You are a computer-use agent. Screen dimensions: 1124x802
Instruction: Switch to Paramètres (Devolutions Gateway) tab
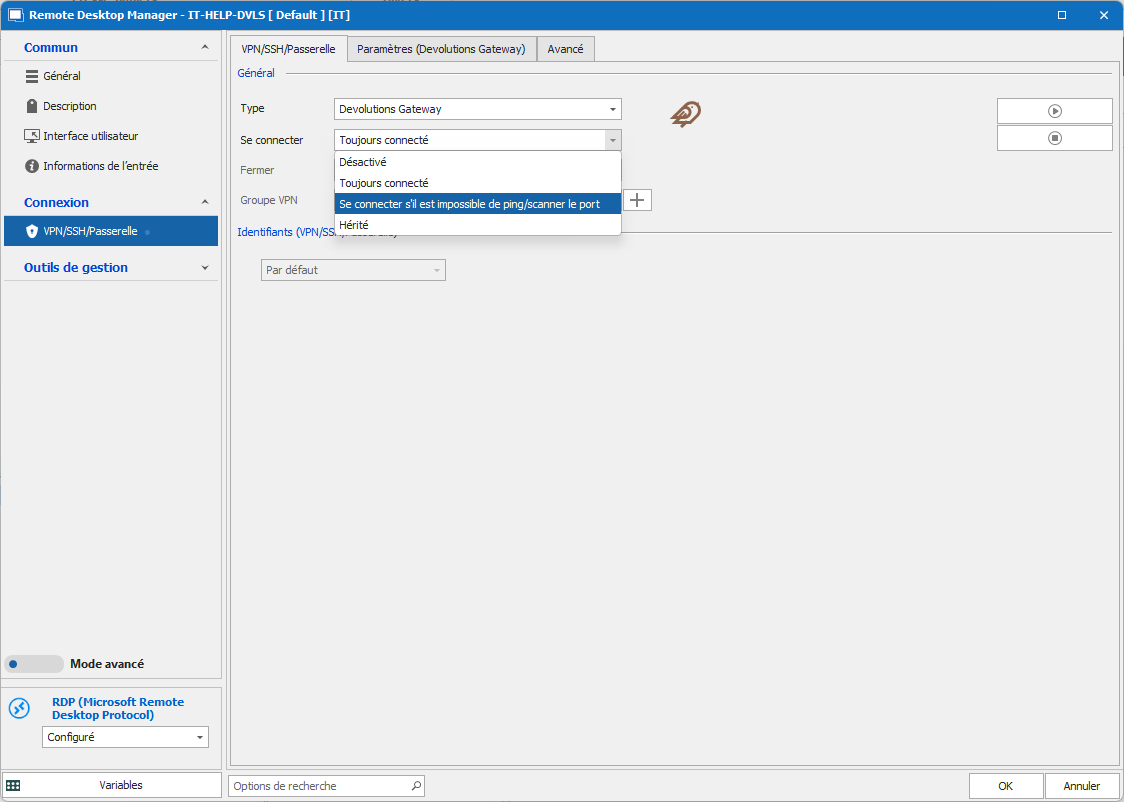[x=441, y=49]
